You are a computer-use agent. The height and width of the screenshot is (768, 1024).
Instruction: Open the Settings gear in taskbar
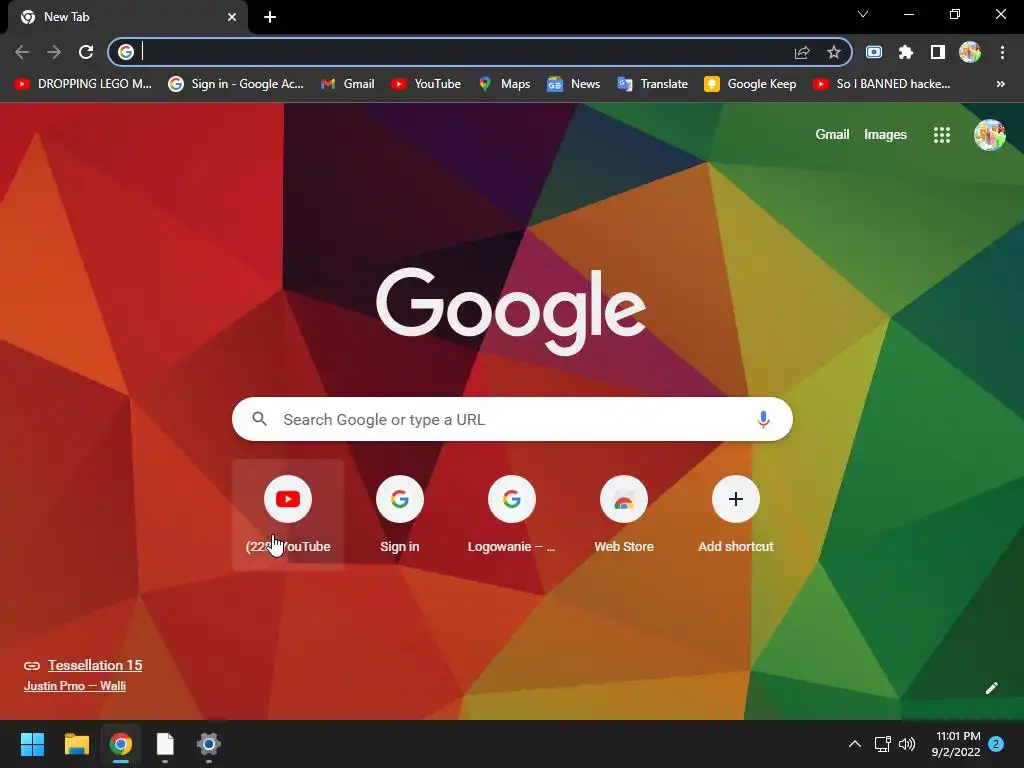click(x=209, y=744)
